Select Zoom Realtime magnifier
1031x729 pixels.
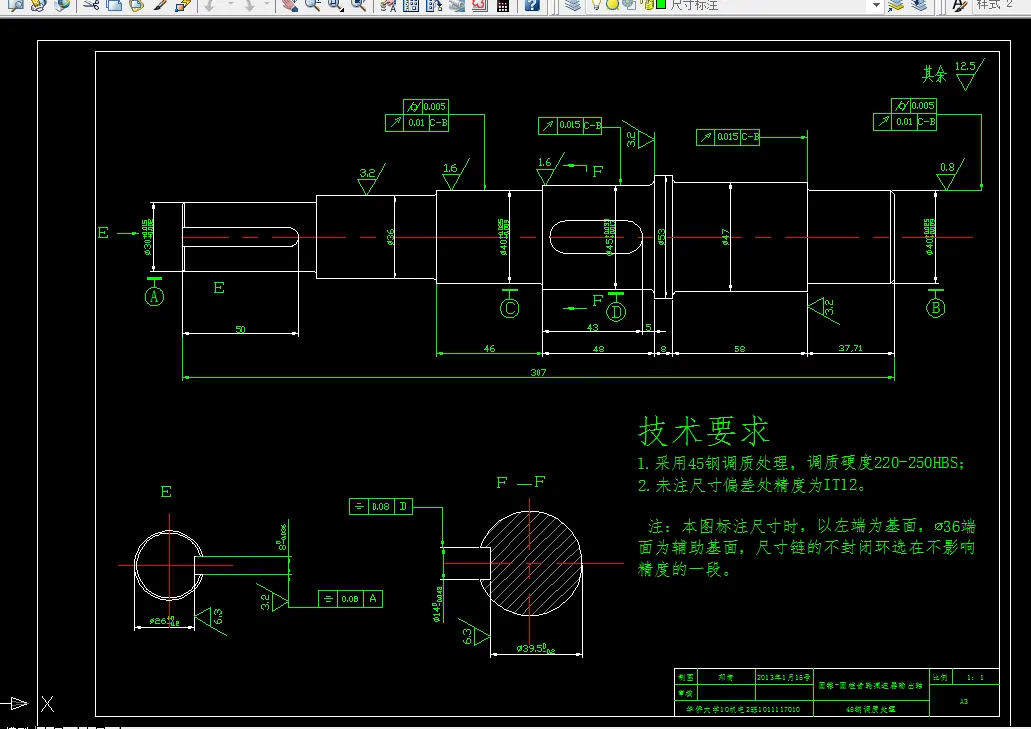tap(312, 5)
